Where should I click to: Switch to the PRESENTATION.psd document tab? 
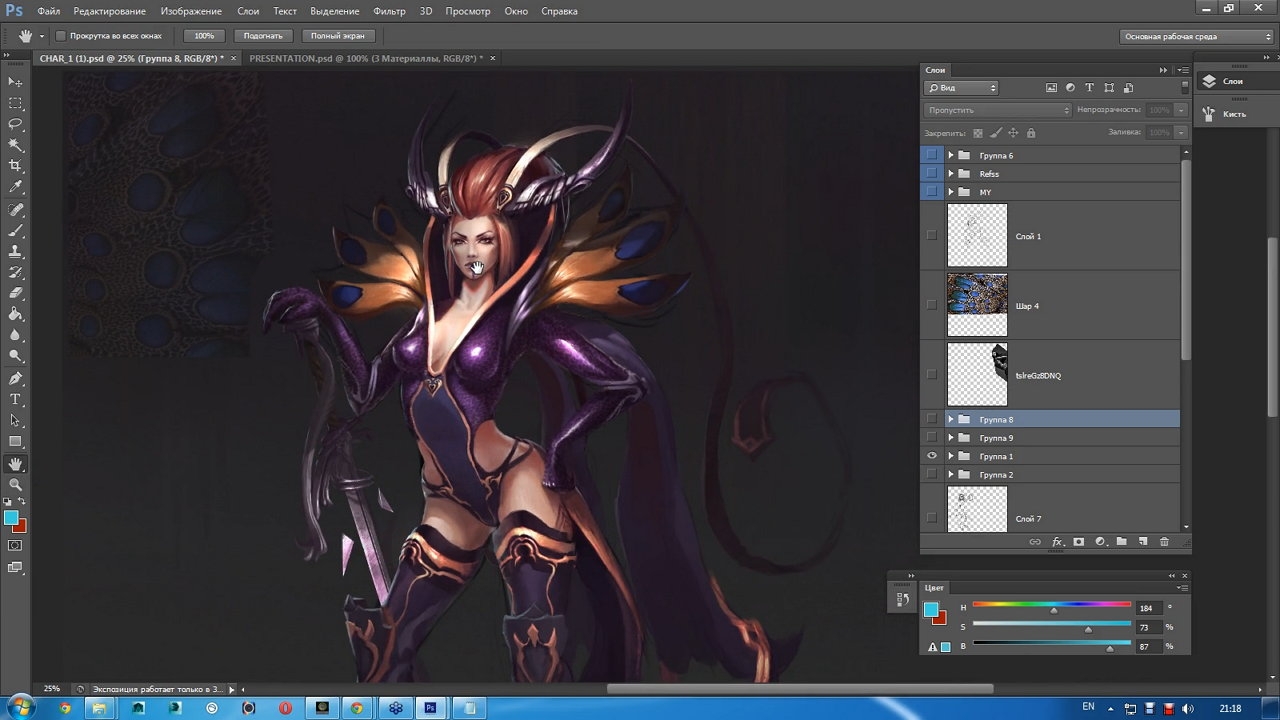click(x=366, y=58)
